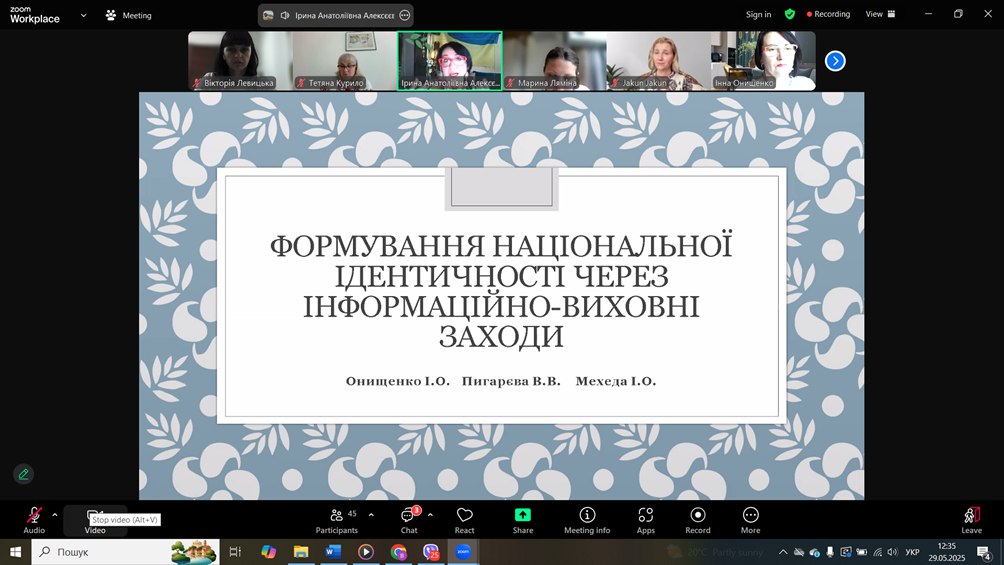Screen dimensions: 1004x565
Task: Select the active speaker Ірина Анатоліївна thumbnail
Action: pos(449,61)
